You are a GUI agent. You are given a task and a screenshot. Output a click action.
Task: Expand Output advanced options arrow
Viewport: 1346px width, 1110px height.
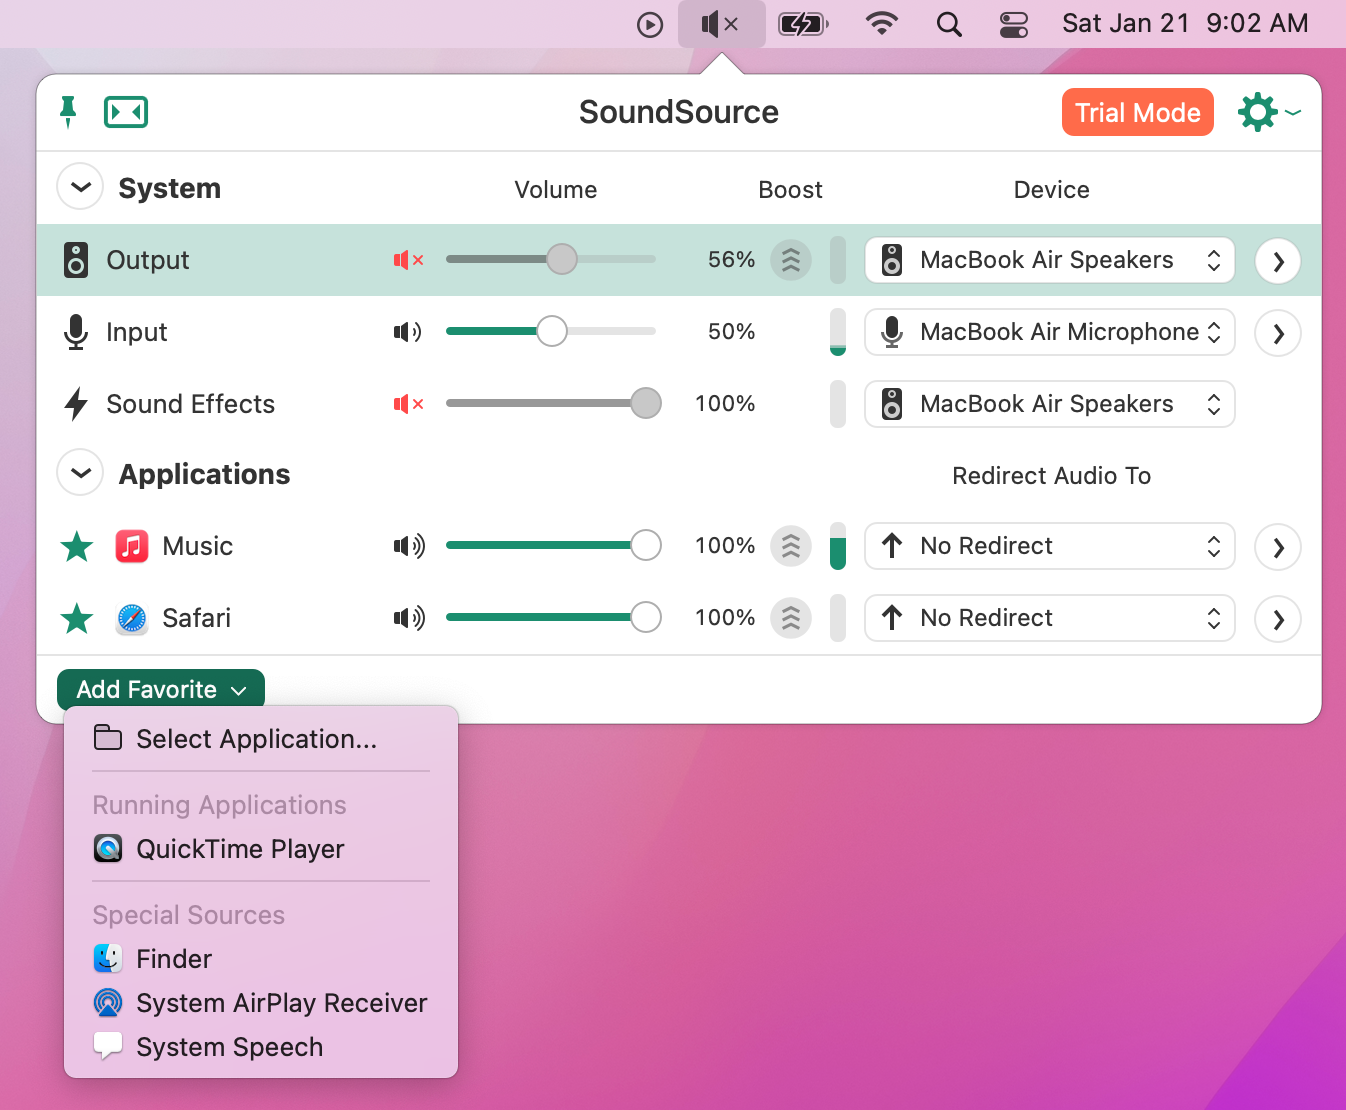point(1278,261)
